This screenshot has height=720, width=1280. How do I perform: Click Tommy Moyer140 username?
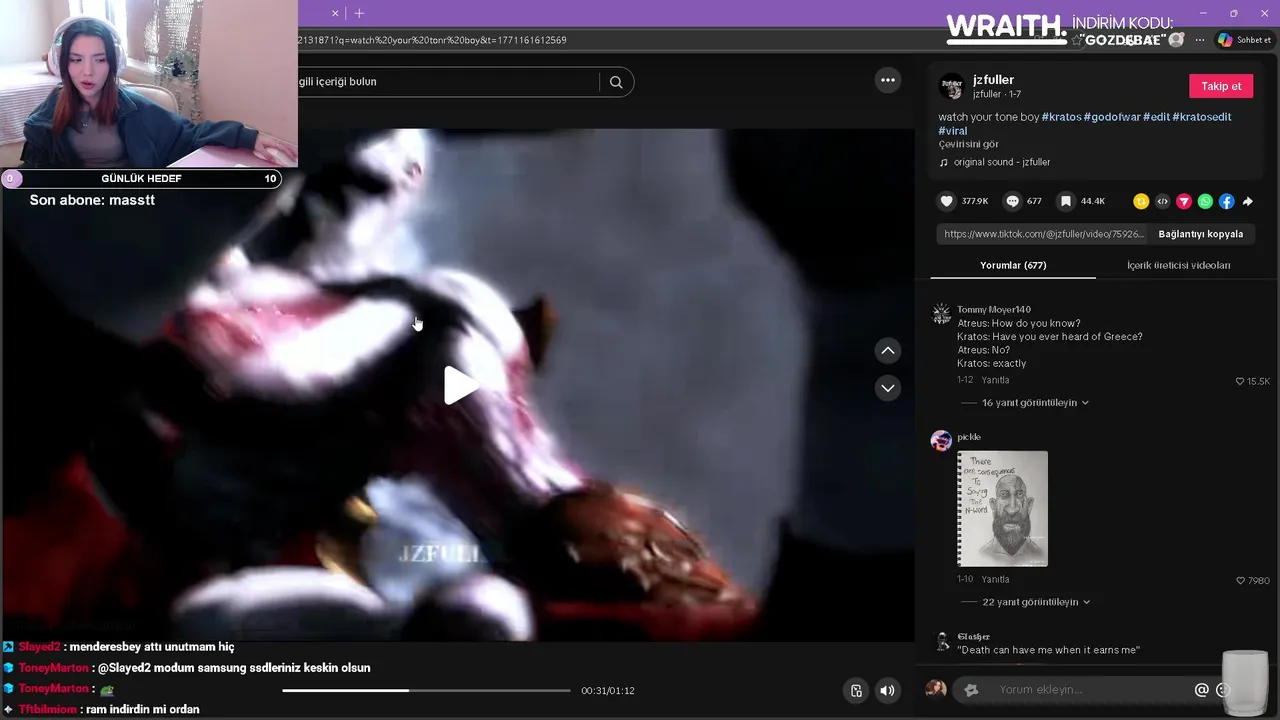(x=993, y=310)
